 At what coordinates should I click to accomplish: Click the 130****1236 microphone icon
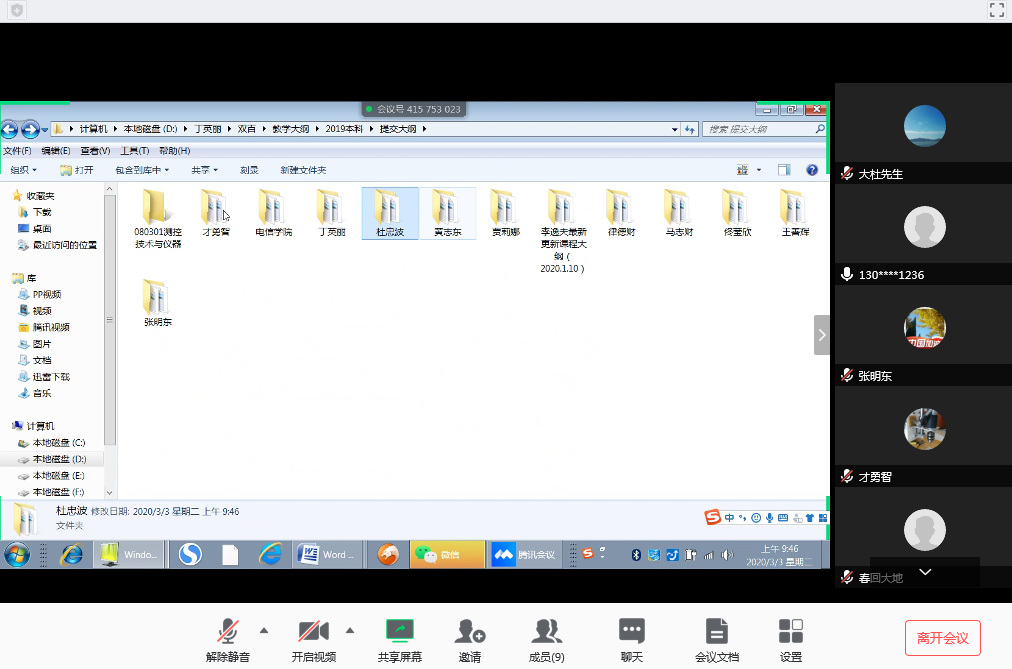[847, 275]
